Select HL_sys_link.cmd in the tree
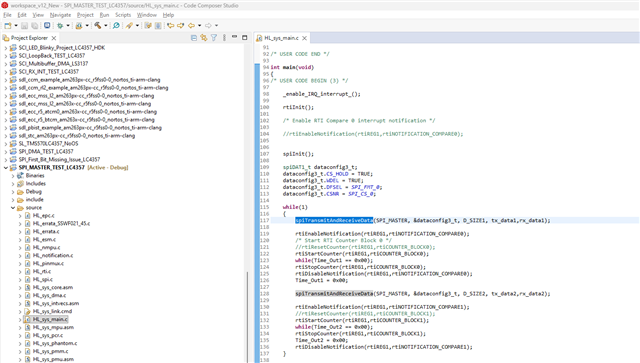Viewport: 640px width, 363px height. pos(52,312)
